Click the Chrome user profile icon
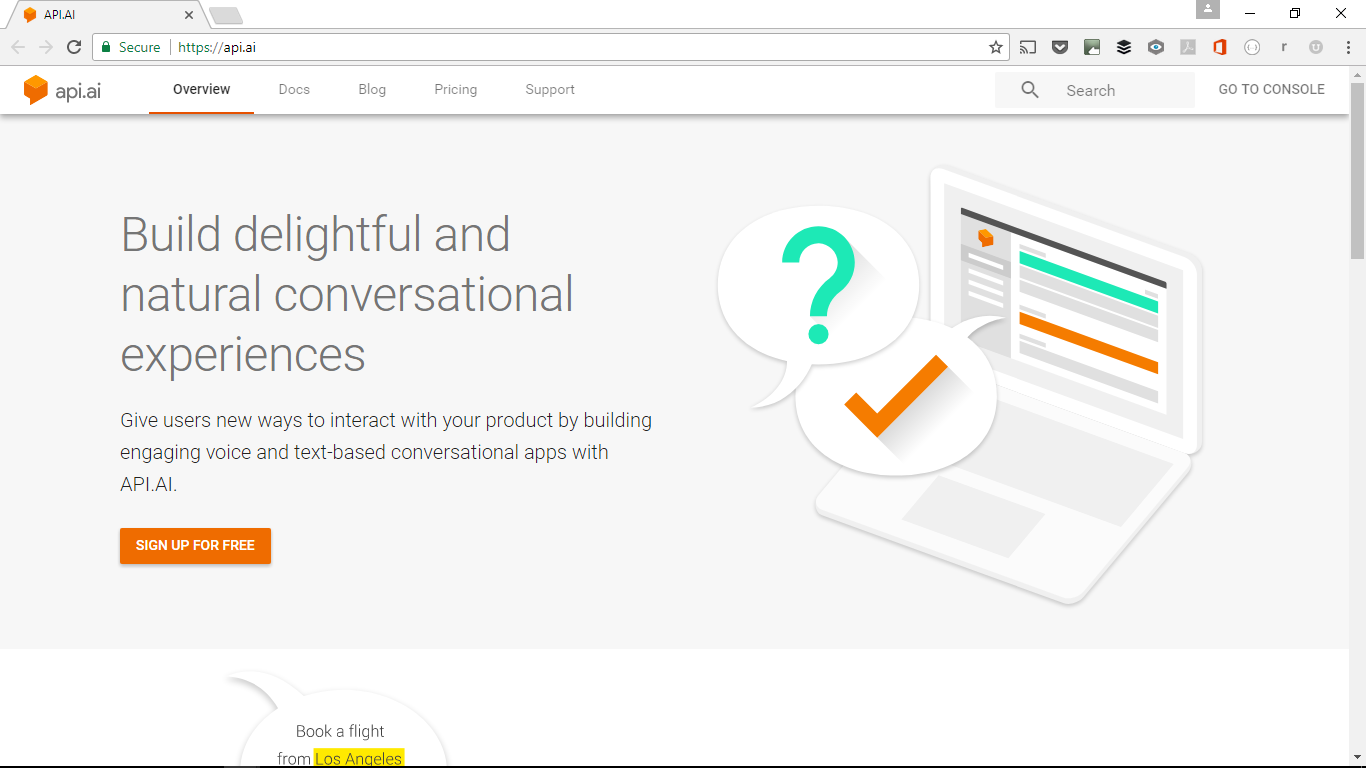Screen dimensions: 1366x768 [x=1208, y=9]
